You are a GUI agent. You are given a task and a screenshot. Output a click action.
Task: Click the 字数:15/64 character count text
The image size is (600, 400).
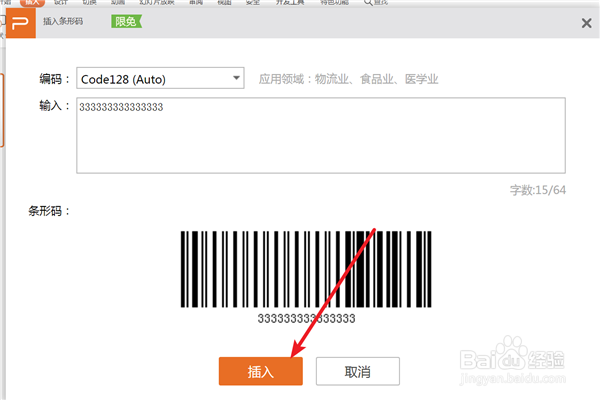pos(538,190)
